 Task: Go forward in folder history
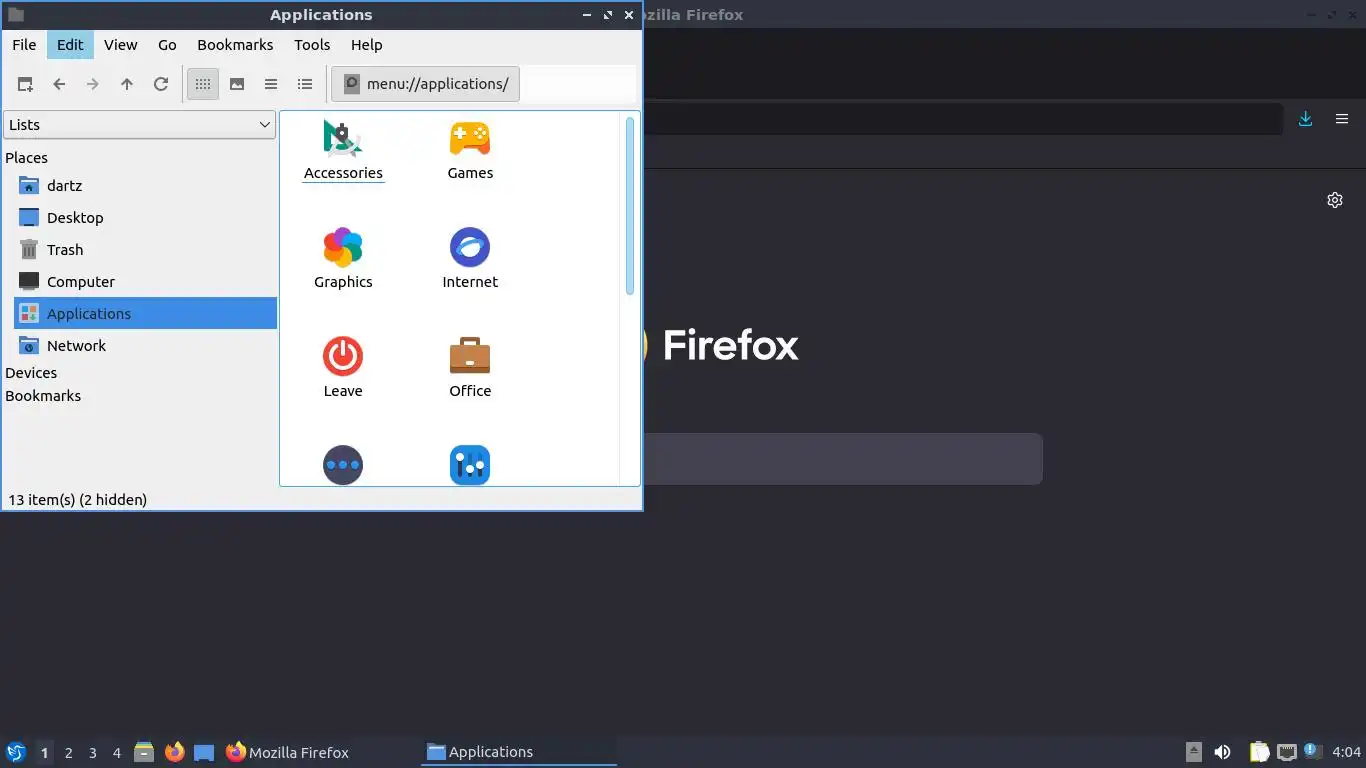pos(93,84)
